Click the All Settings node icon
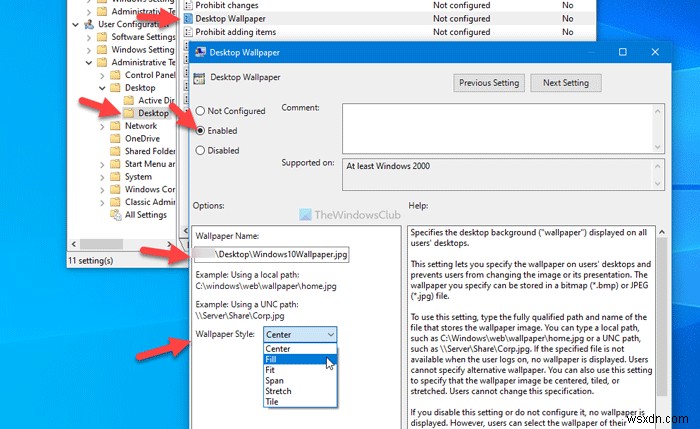This screenshot has height=429, width=700. 116,215
